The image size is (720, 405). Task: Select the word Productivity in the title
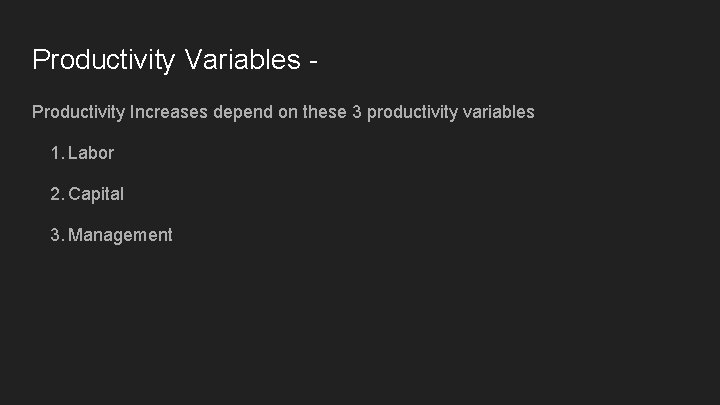coord(104,60)
